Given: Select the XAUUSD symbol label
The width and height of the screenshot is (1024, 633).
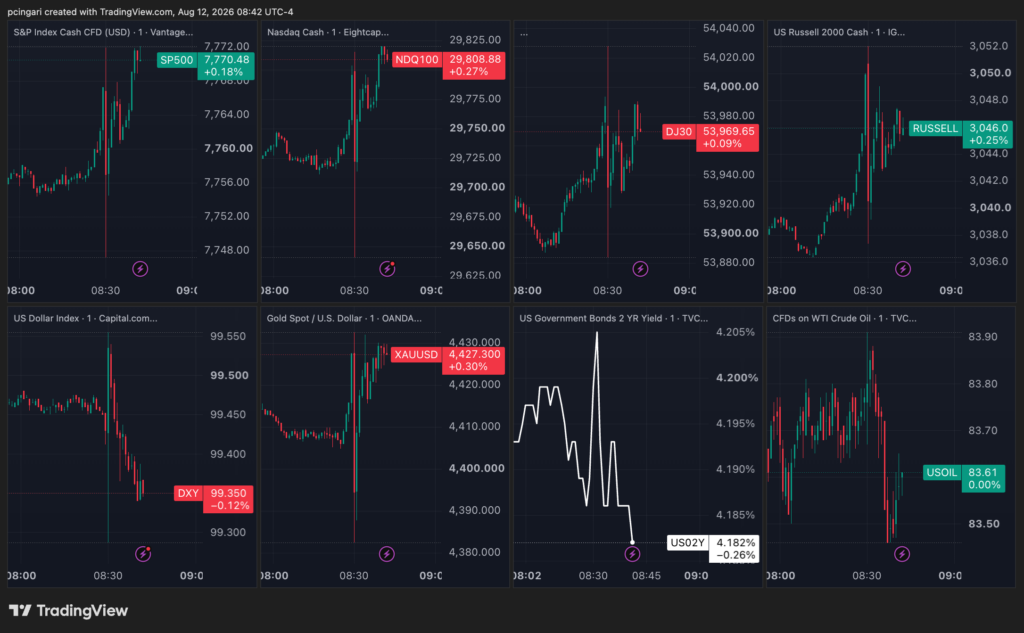Looking at the screenshot, I should (416, 354).
